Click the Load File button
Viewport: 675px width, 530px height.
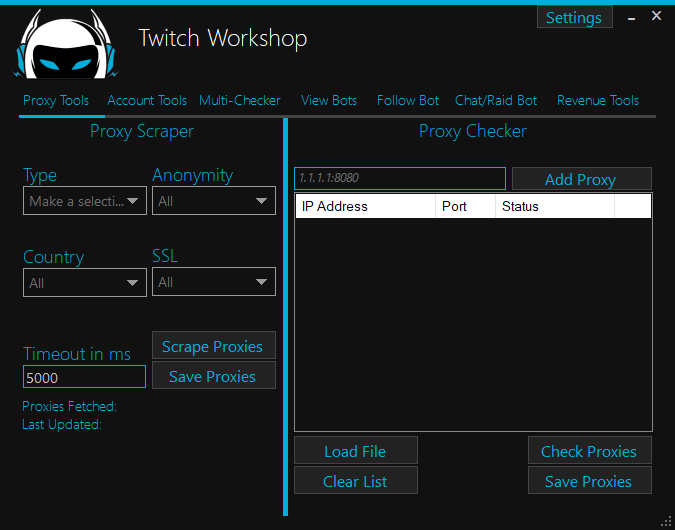[356, 450]
